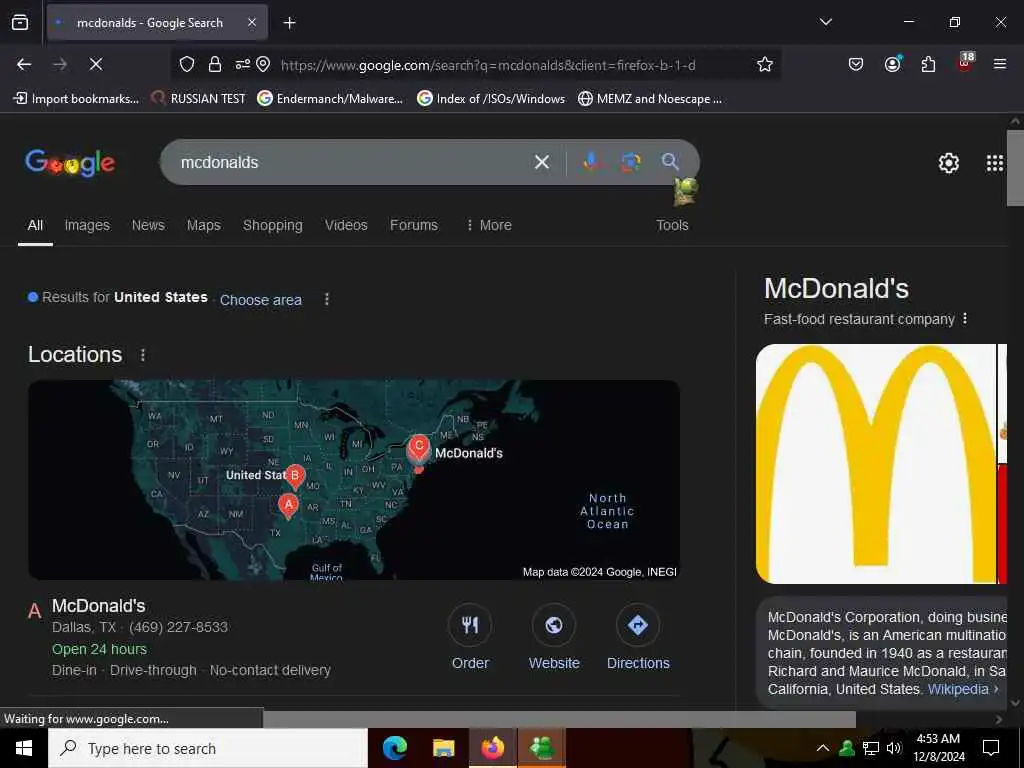Open the extensions puzzle icon
Screen dimensions: 1024x768
928,64
